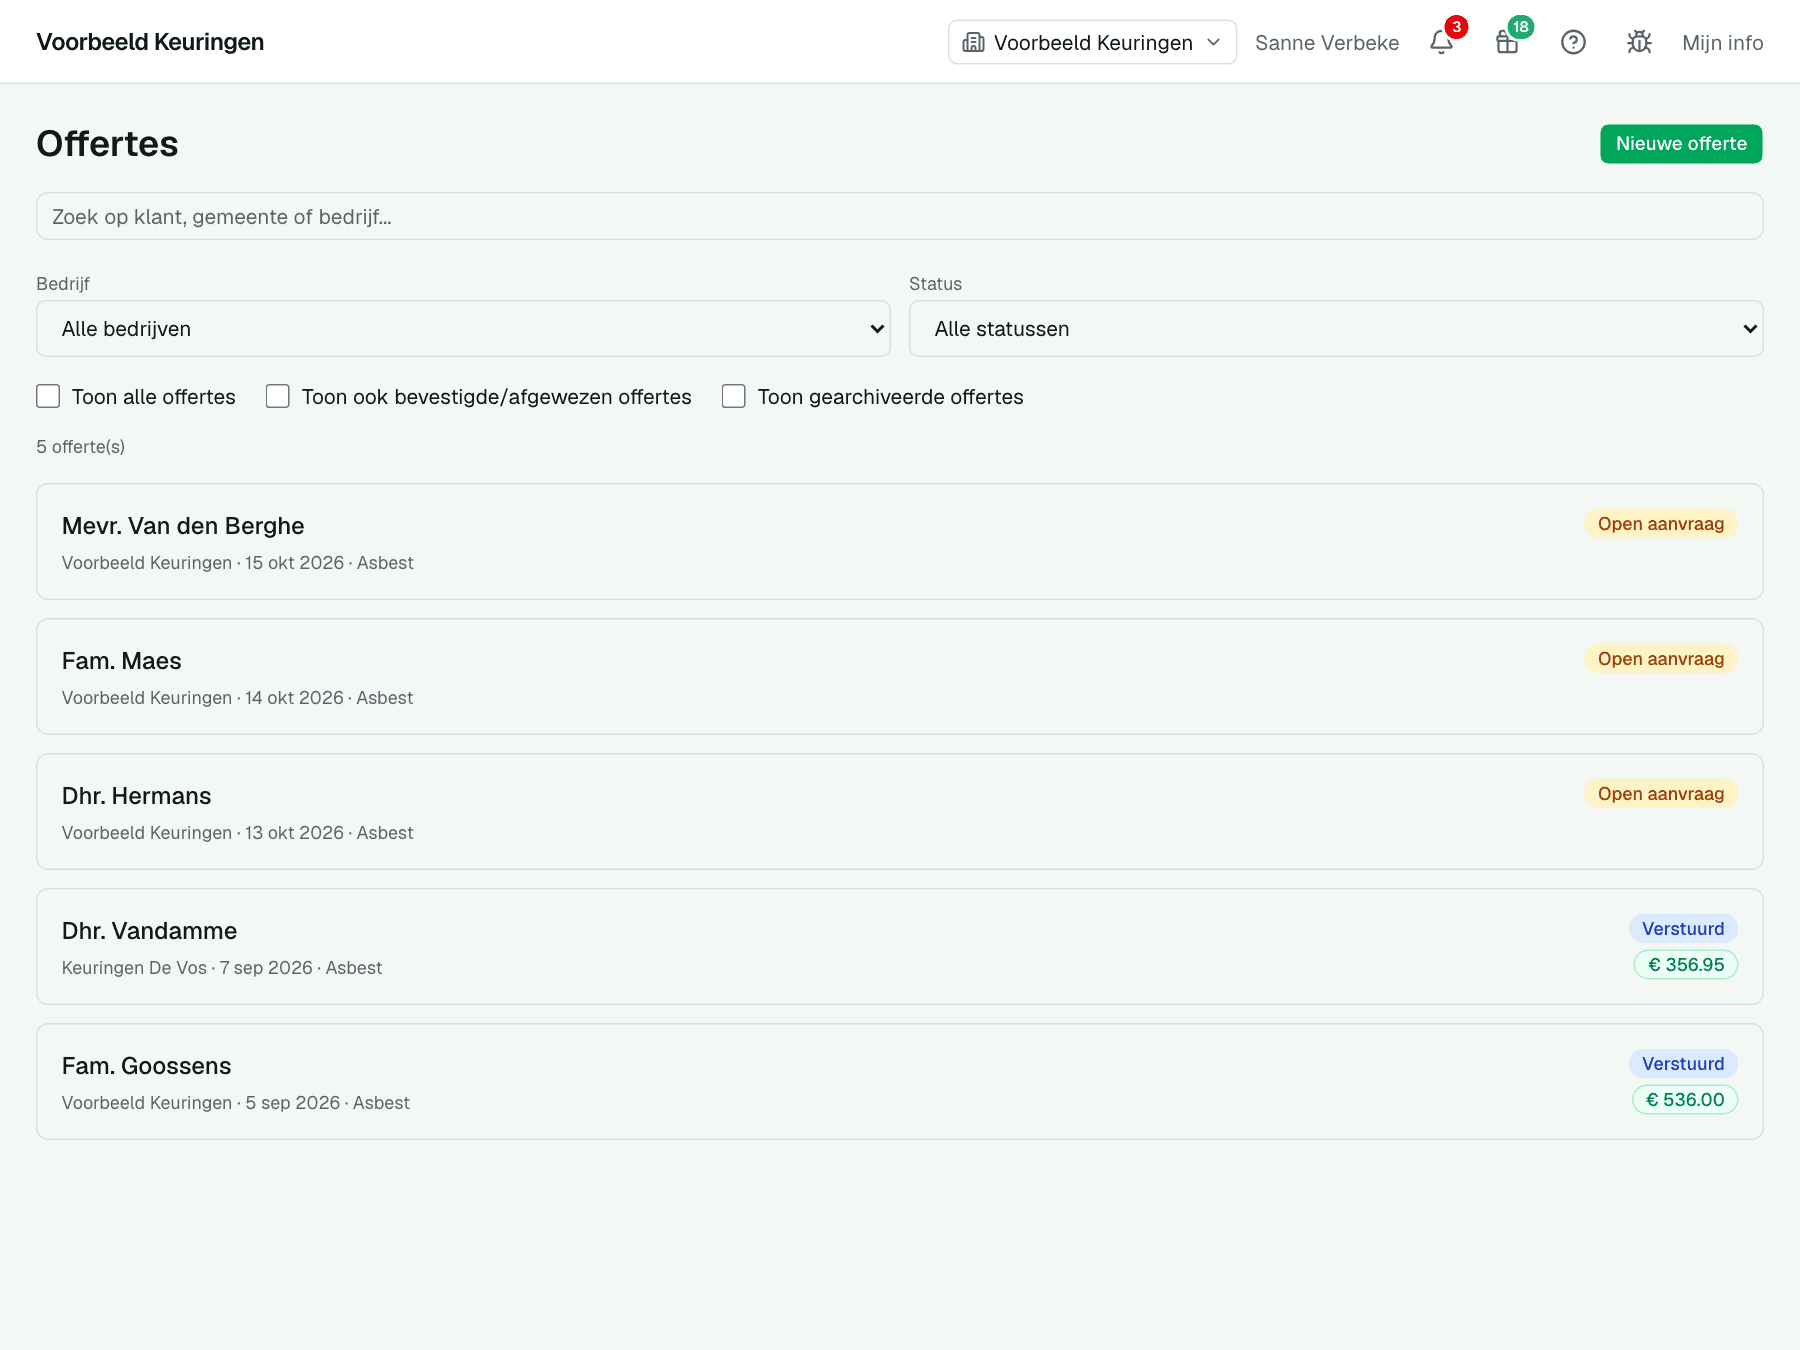
Task: Focus the search field for klant, gemeente, bedrijf
Action: coord(900,216)
